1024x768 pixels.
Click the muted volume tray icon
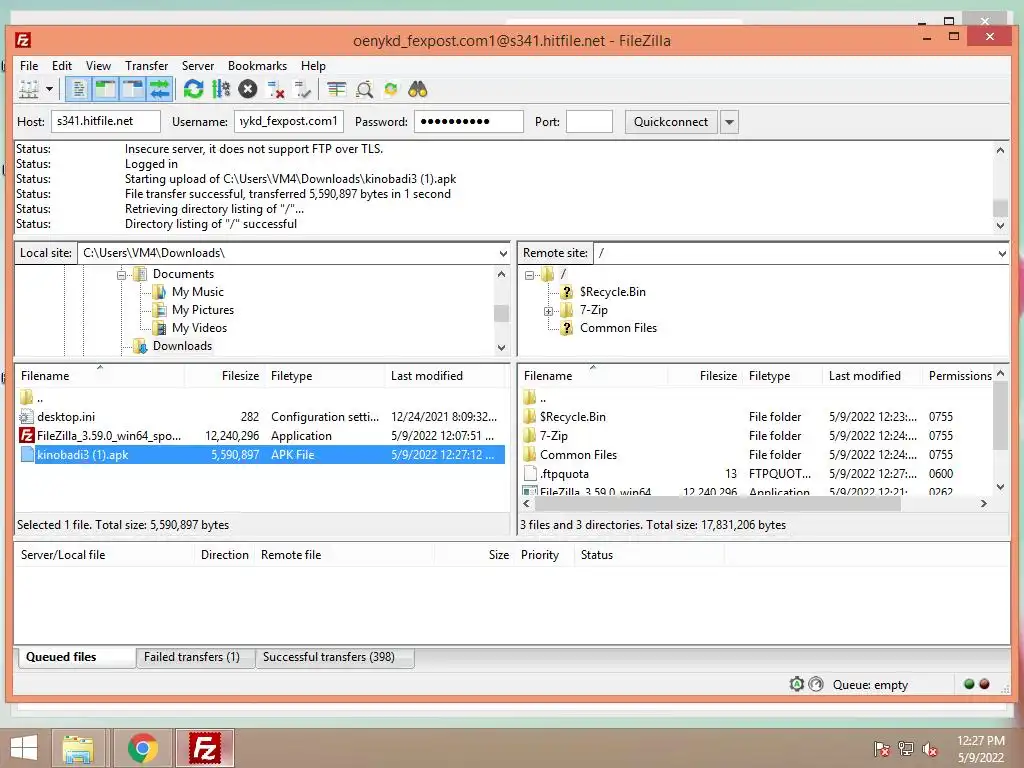tap(930, 749)
